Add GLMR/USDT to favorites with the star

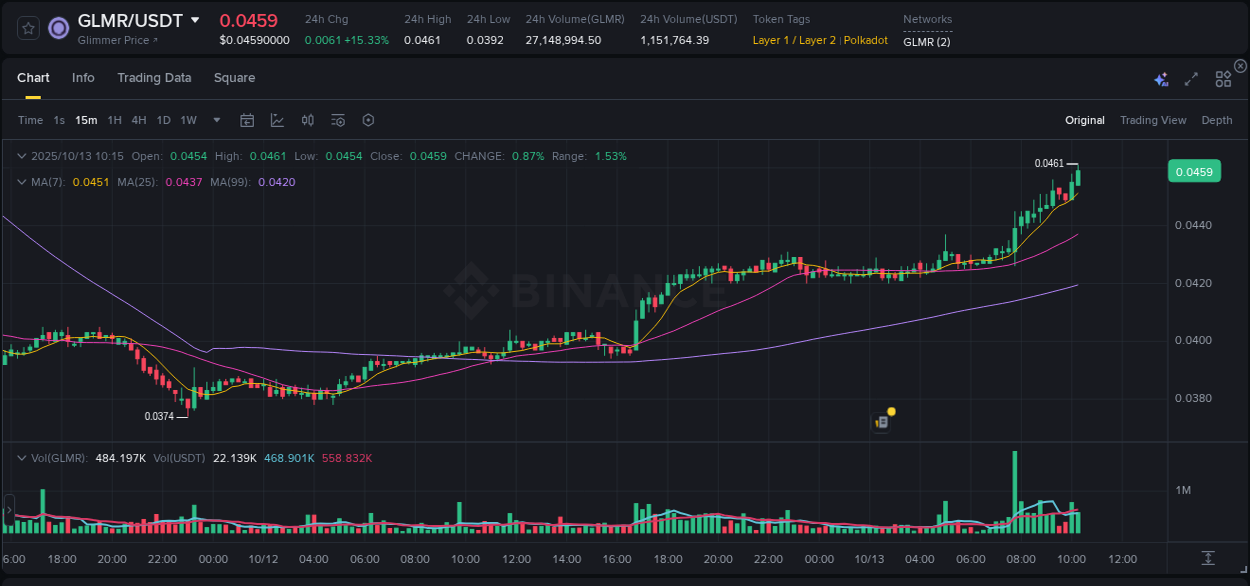pyautogui.click(x=27, y=27)
